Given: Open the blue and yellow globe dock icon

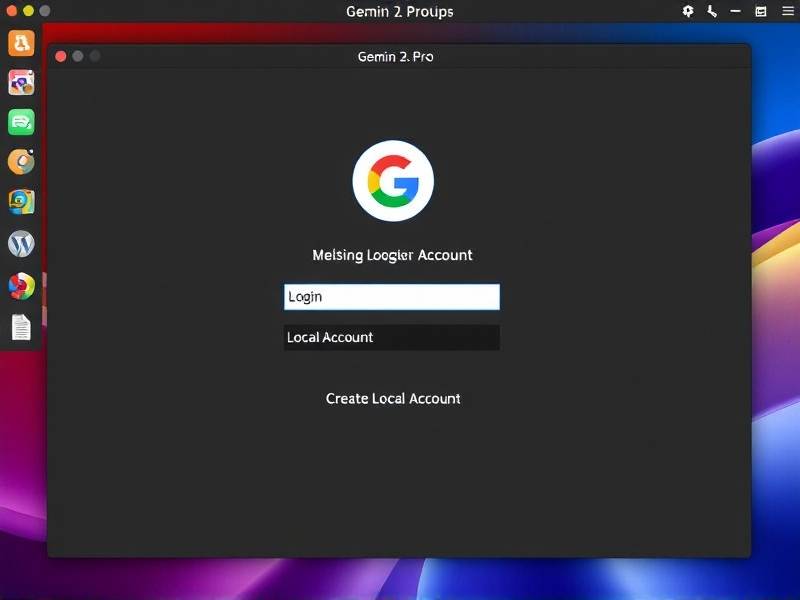Looking at the screenshot, I should [x=21, y=202].
